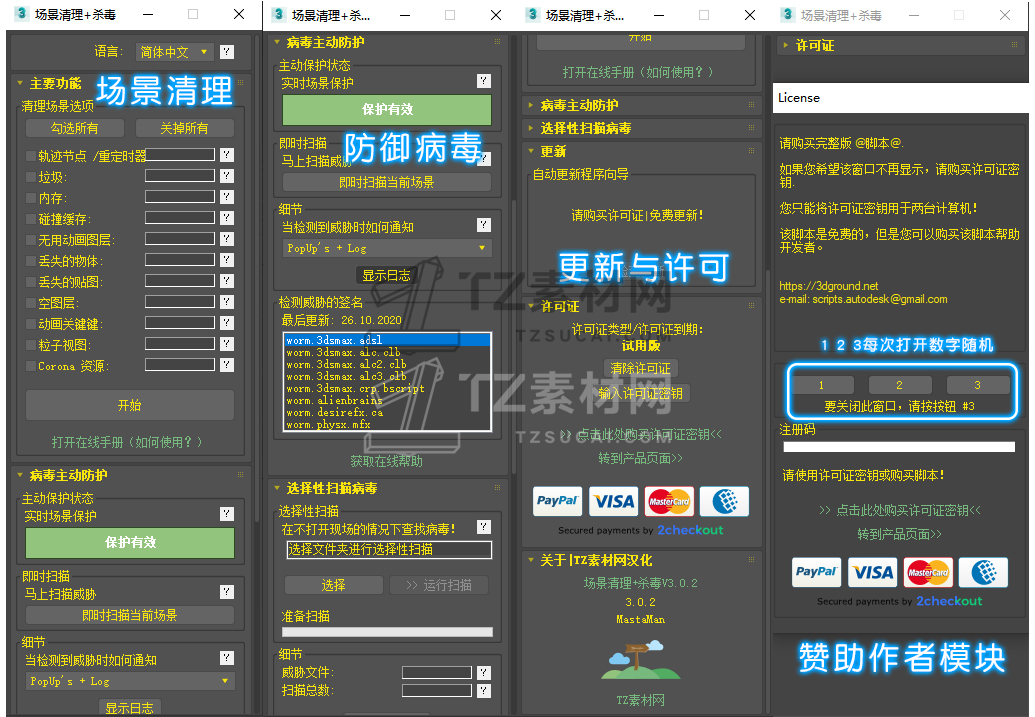Click the 勾选所有 button
The image size is (1035, 717).
point(75,128)
